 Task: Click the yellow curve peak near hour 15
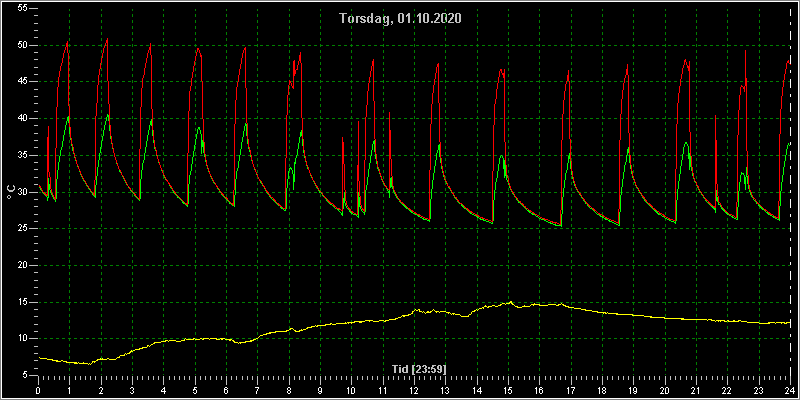click(510, 302)
